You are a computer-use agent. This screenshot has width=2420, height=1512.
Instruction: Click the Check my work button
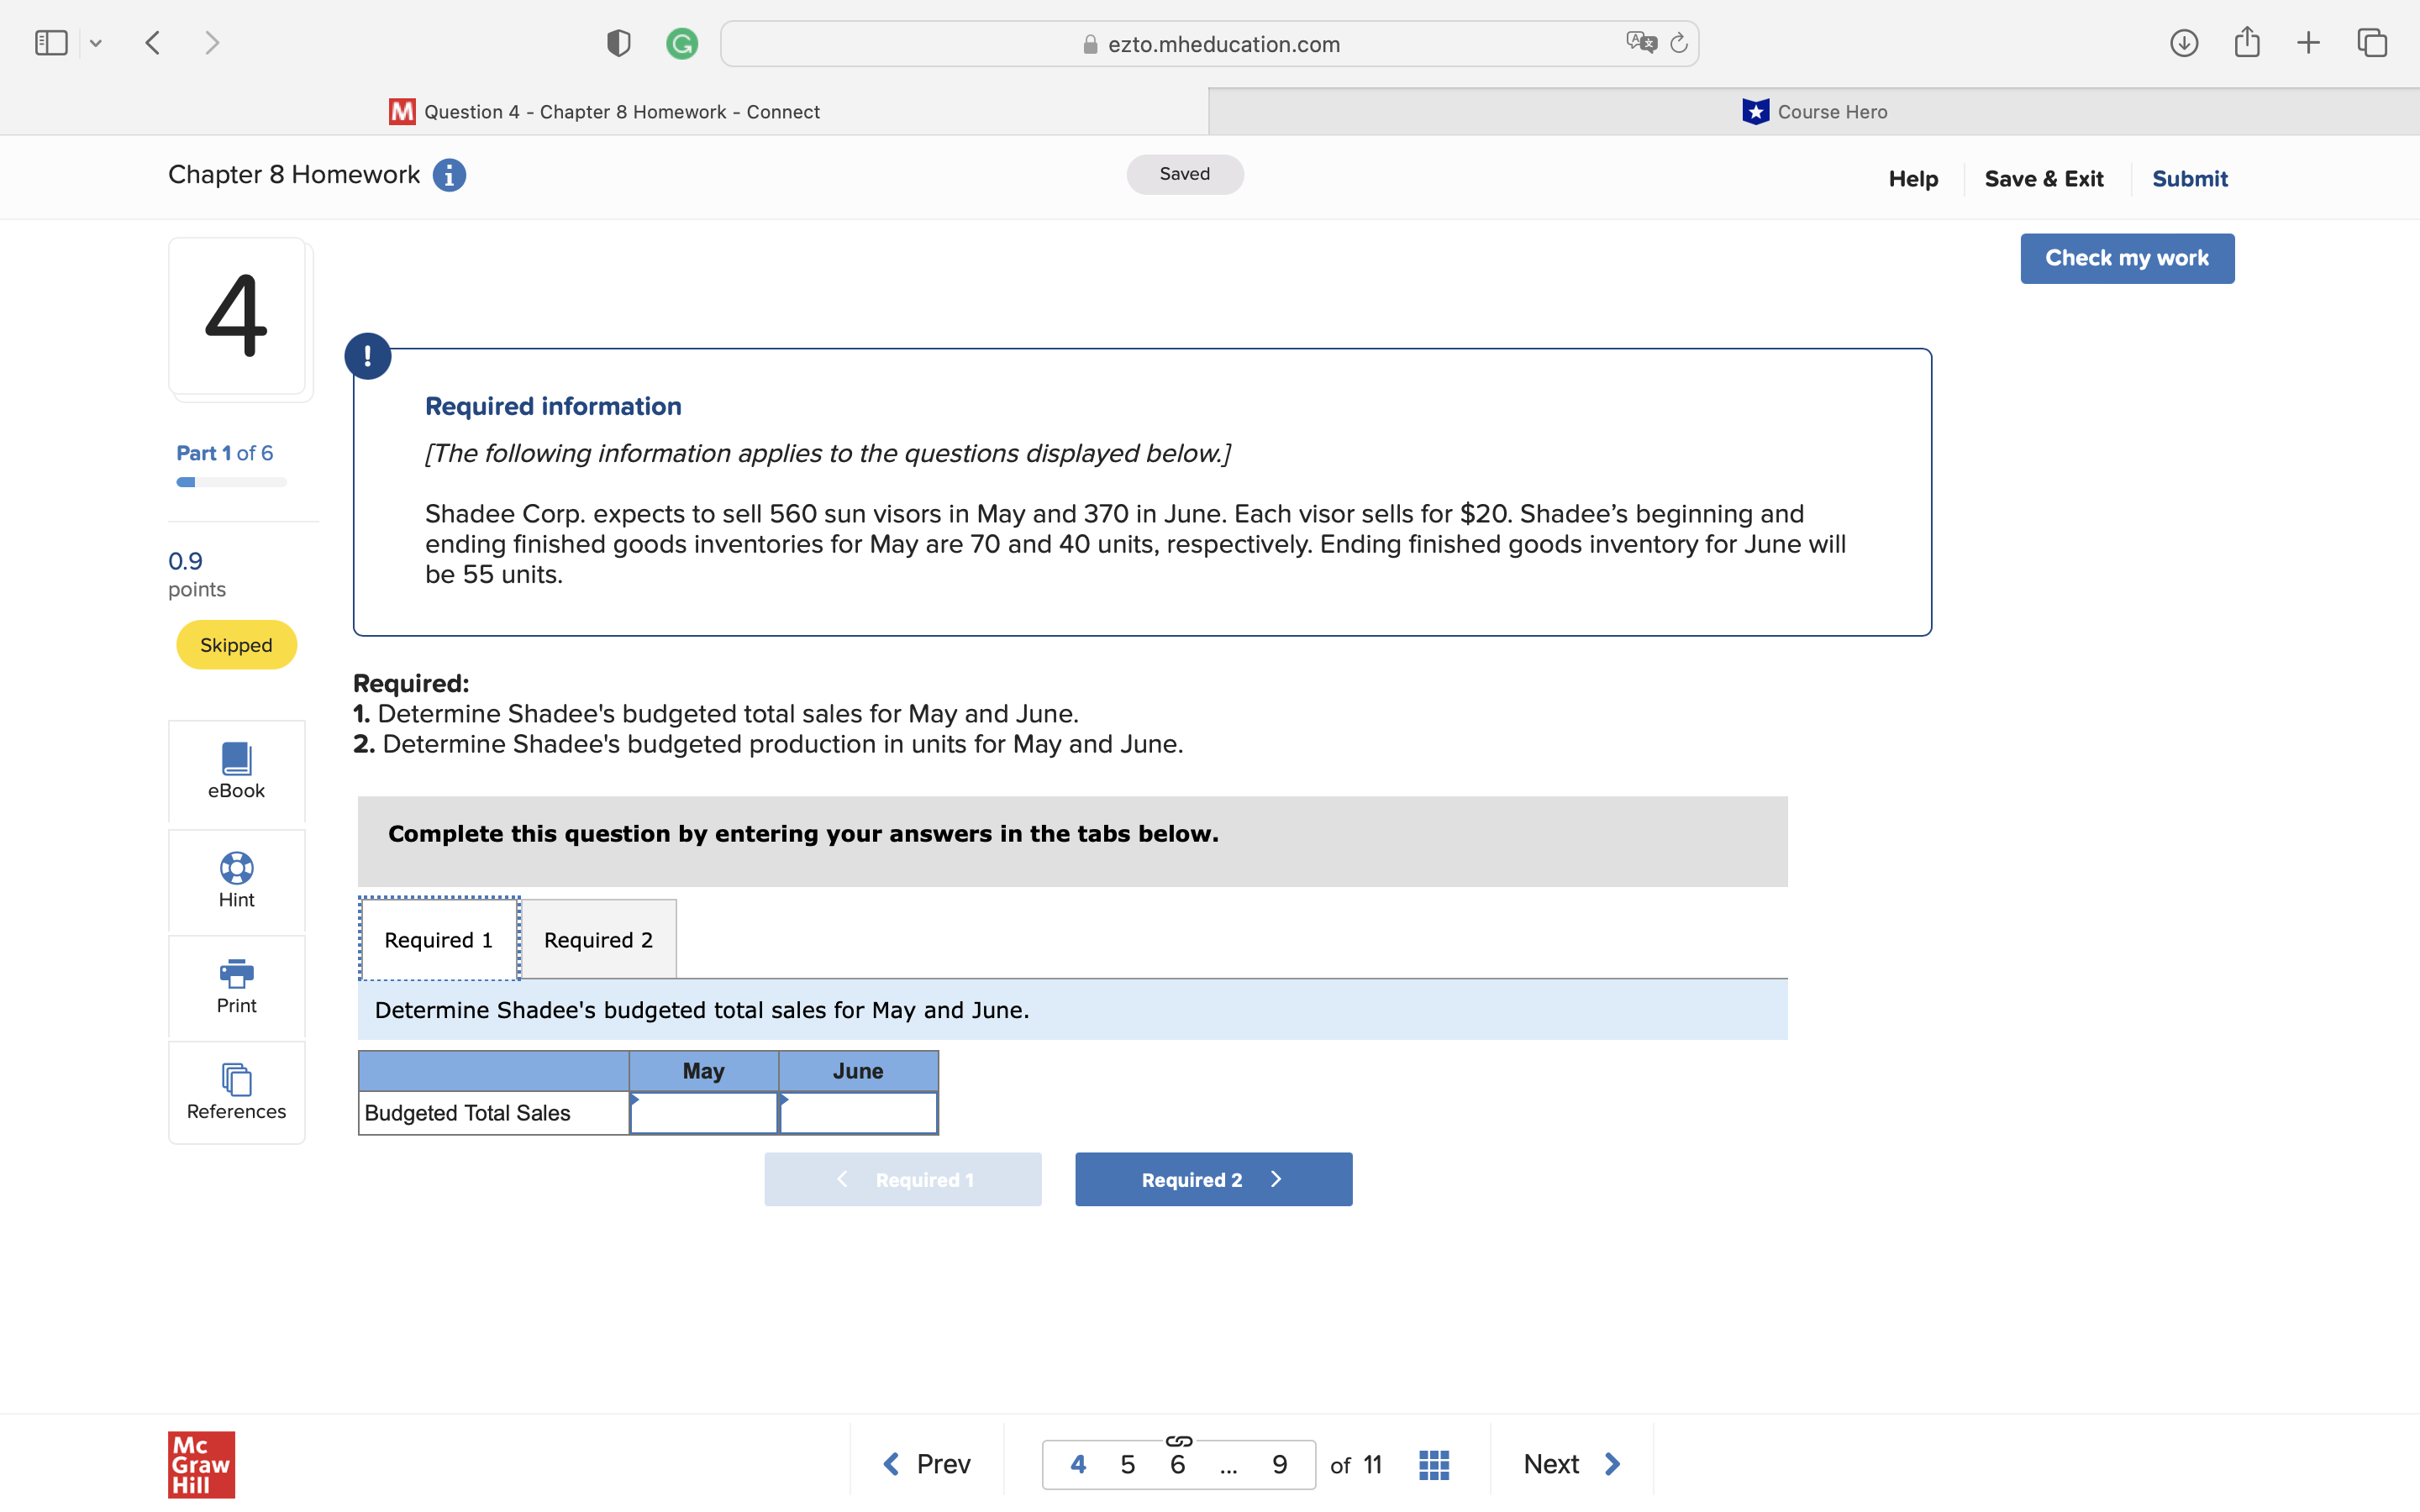point(2127,258)
